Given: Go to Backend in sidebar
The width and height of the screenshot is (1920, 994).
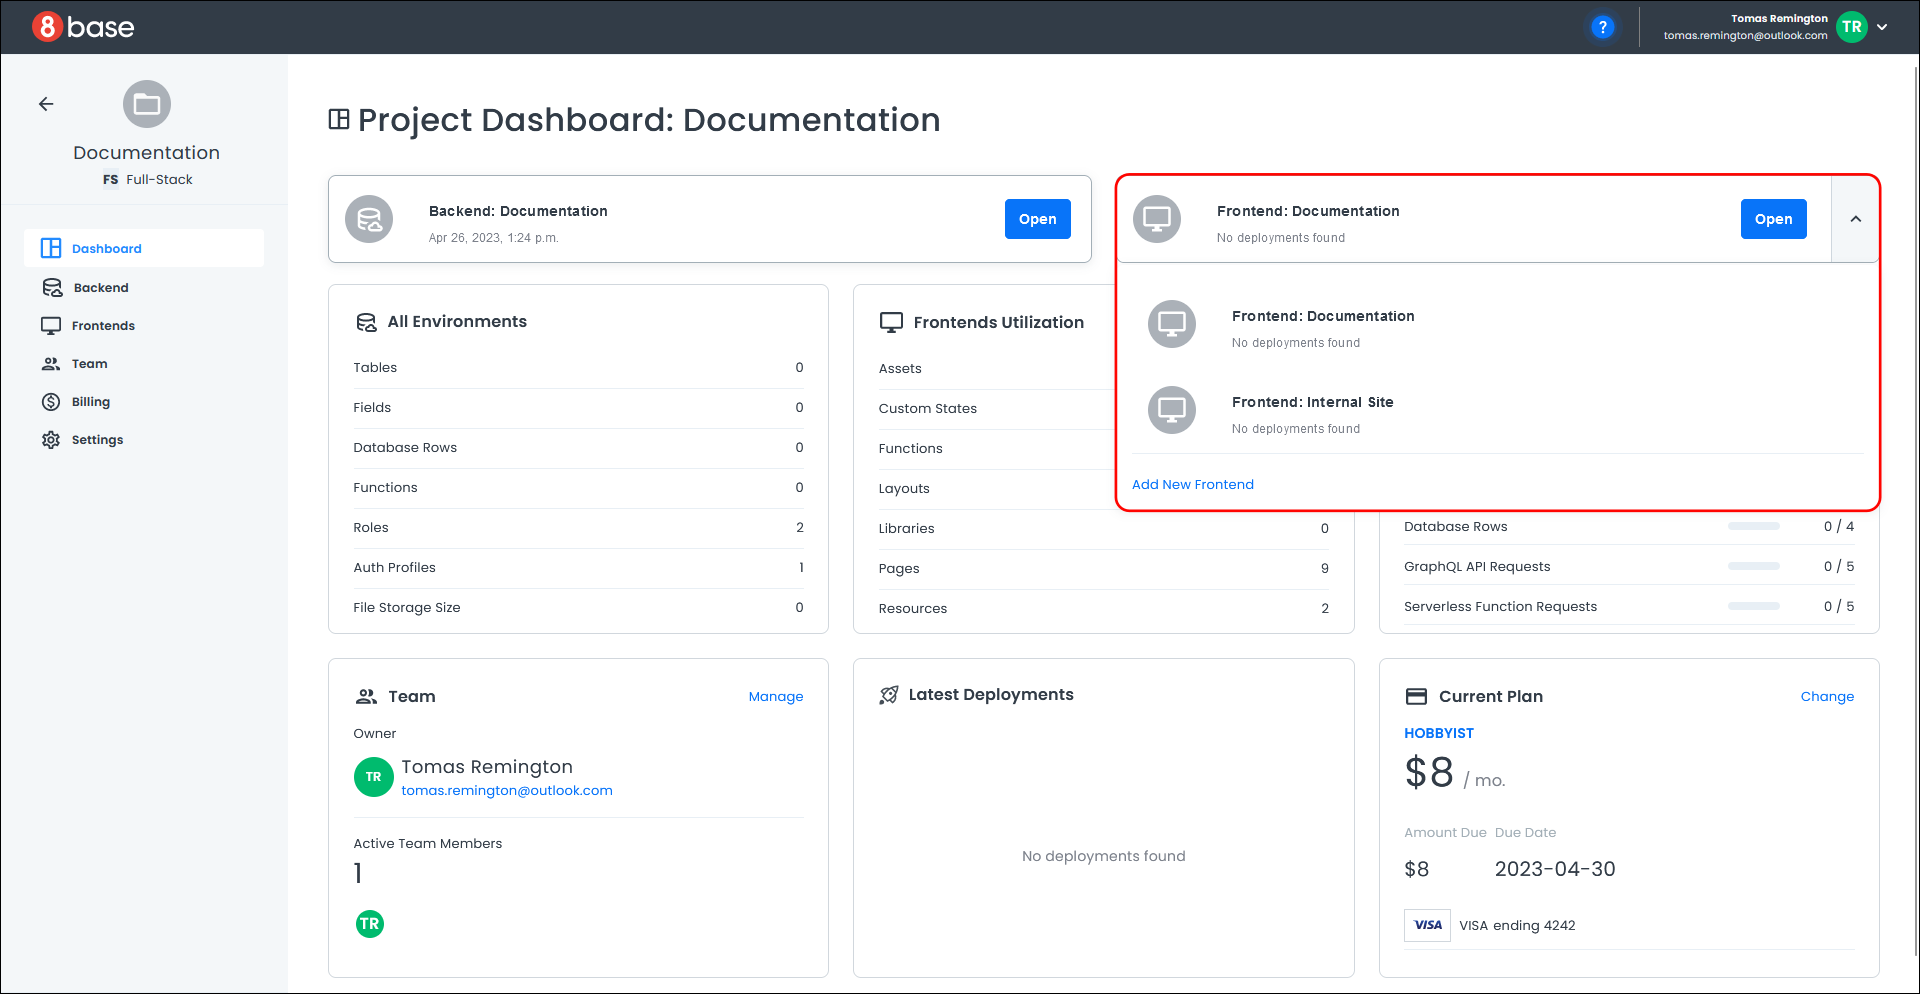Looking at the screenshot, I should point(100,288).
